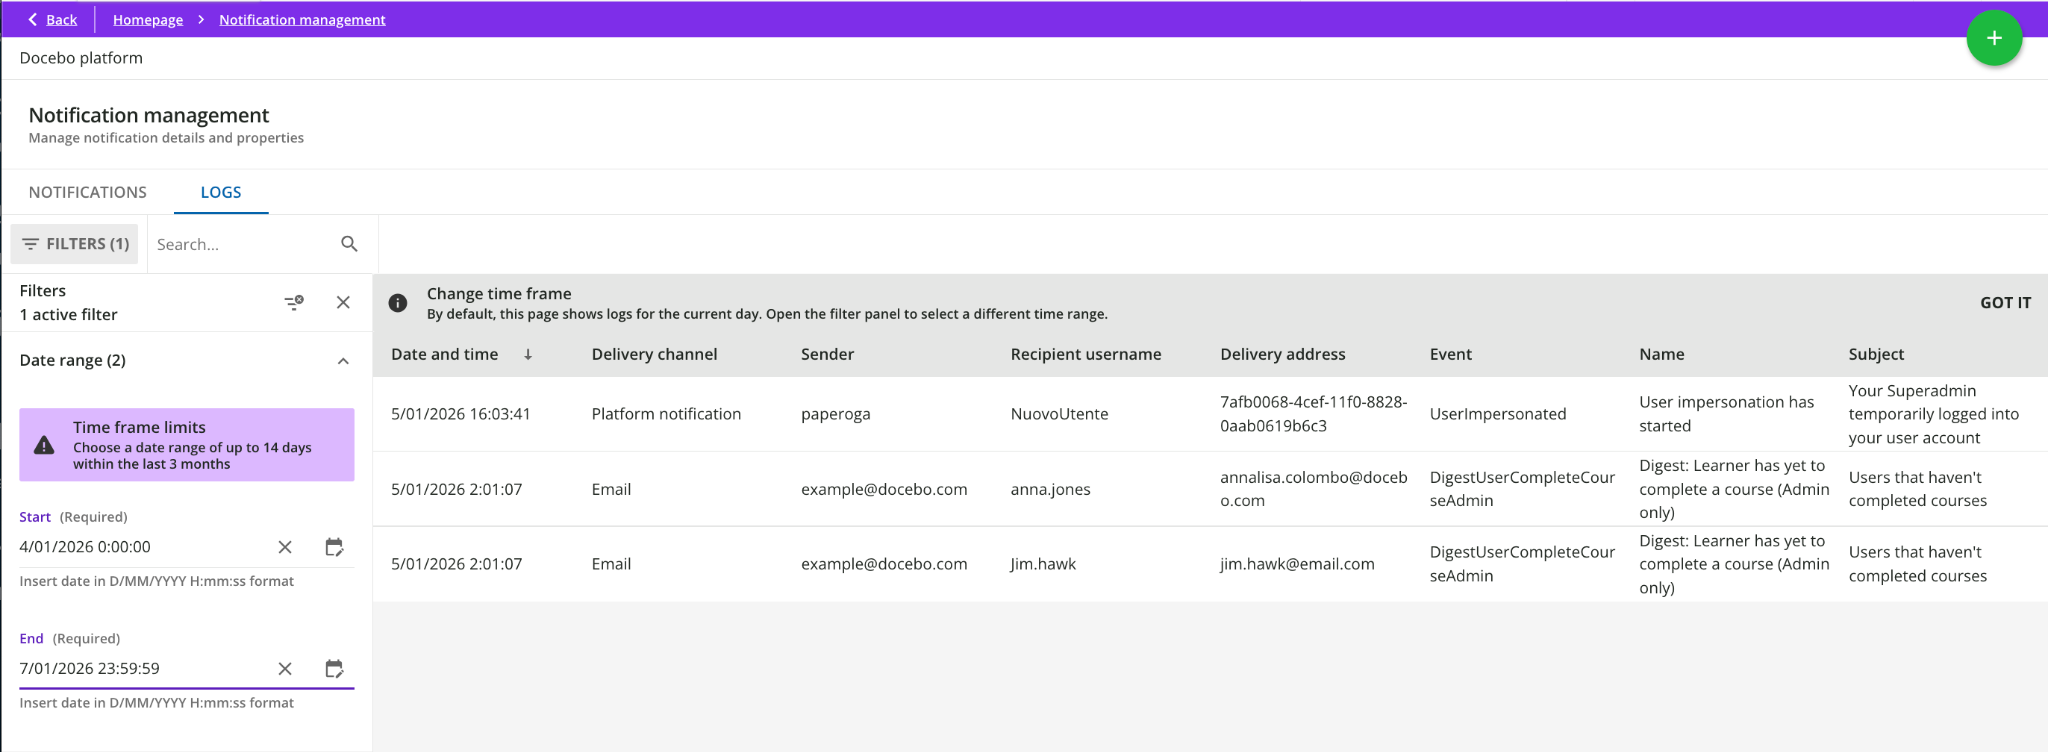Select the LOGS tab
This screenshot has width=2048, height=752.
(221, 192)
